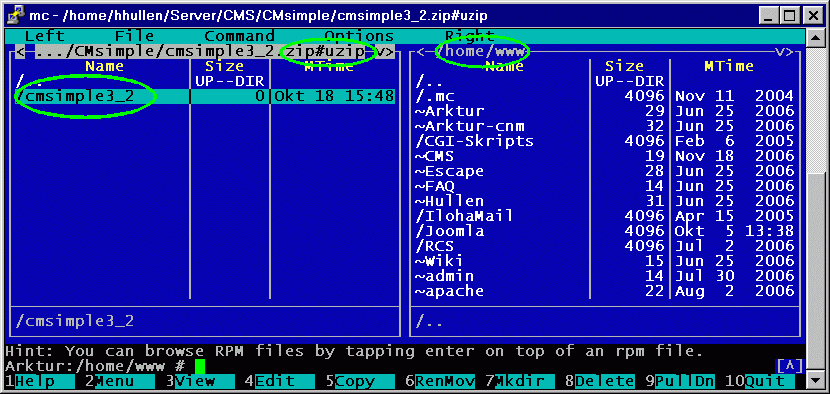
Task: Sort left panel by Name header
Action: pyautogui.click(x=104, y=66)
